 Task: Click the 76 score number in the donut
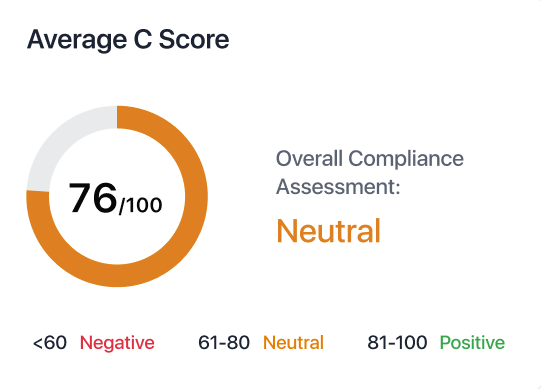tap(93, 198)
